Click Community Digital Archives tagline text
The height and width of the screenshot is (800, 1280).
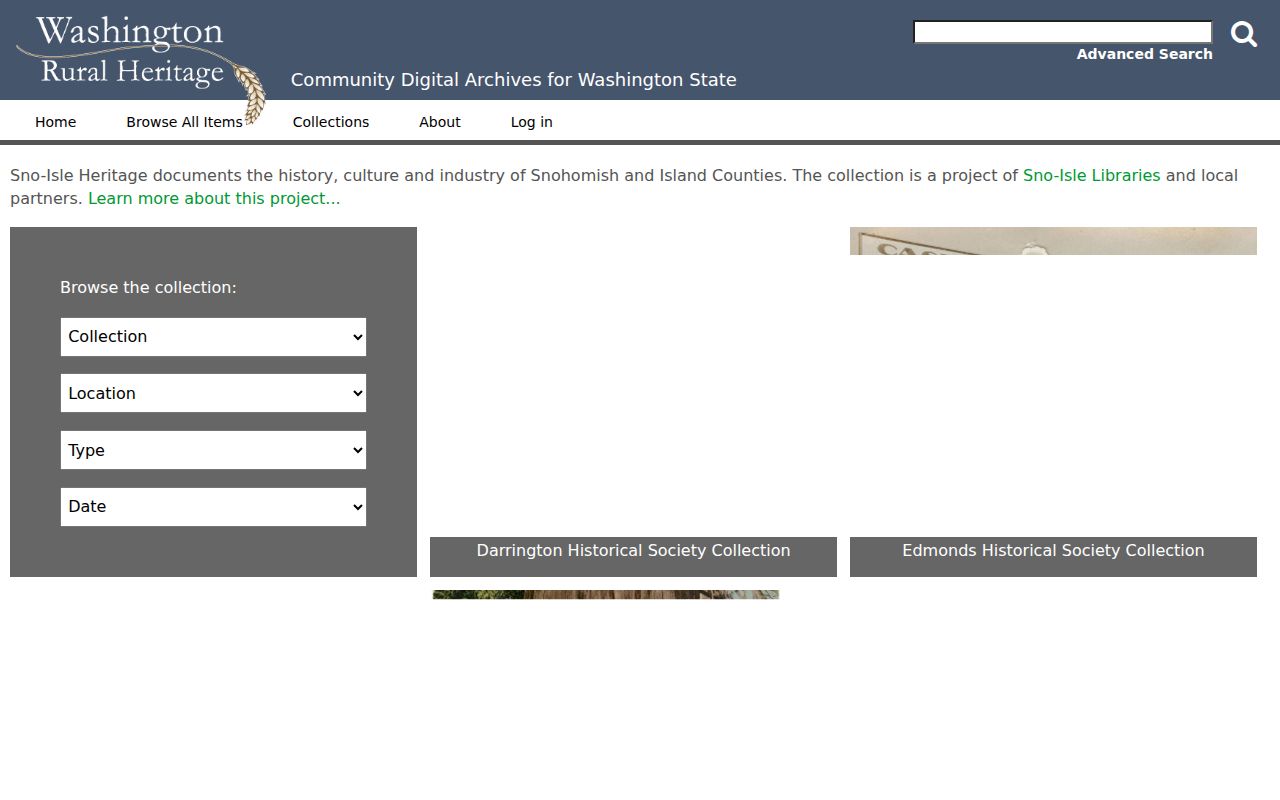pos(514,80)
